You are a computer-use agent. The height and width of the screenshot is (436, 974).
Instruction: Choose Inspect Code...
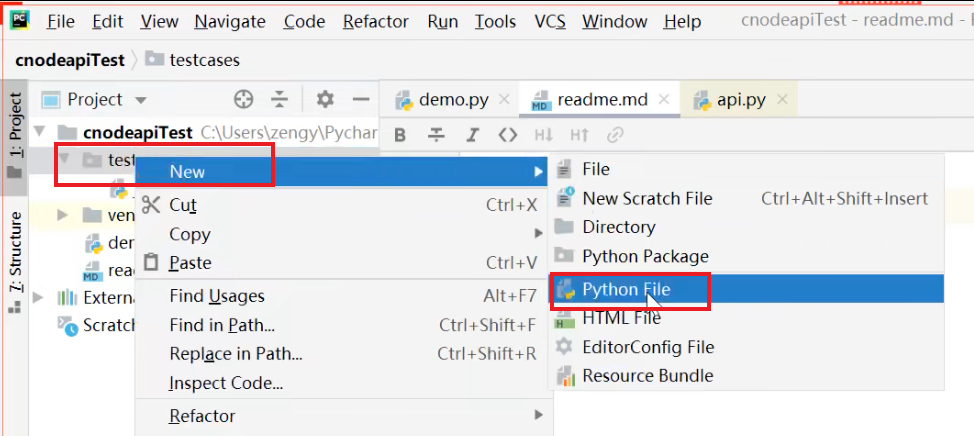[x=342, y=383]
